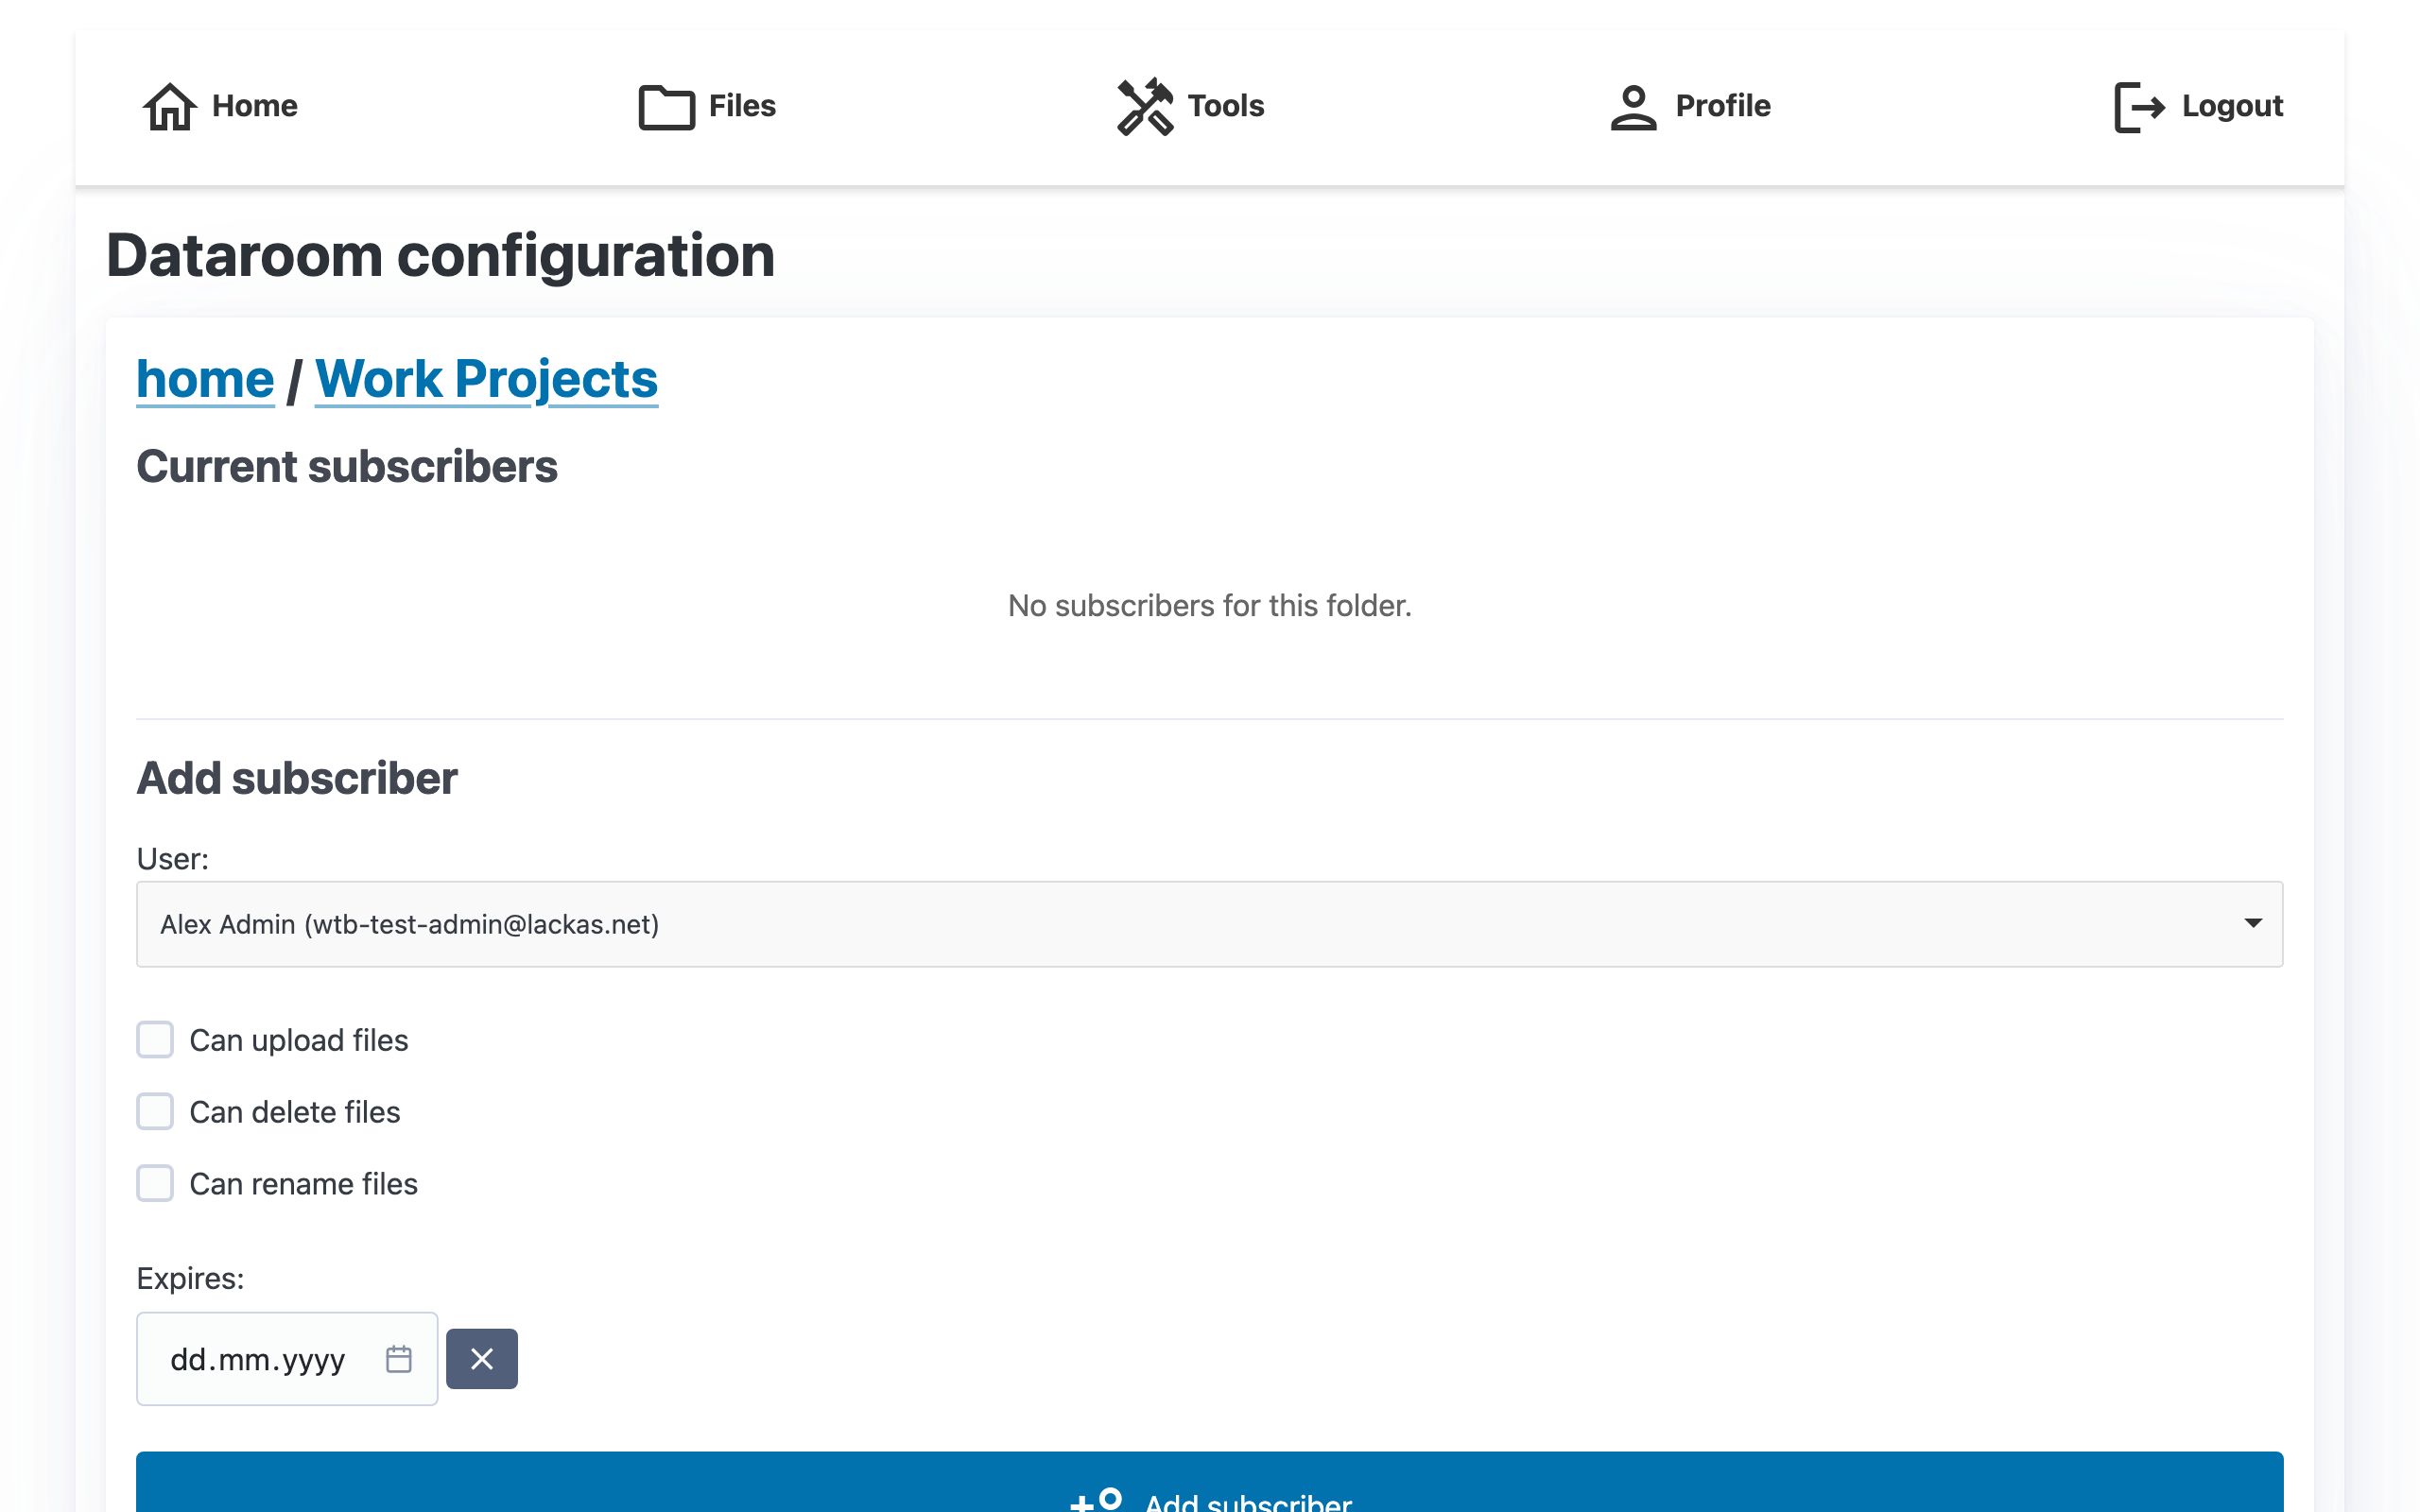Image resolution: width=2420 pixels, height=1512 pixels.
Task: Click the Home house icon
Action: pos(169,106)
